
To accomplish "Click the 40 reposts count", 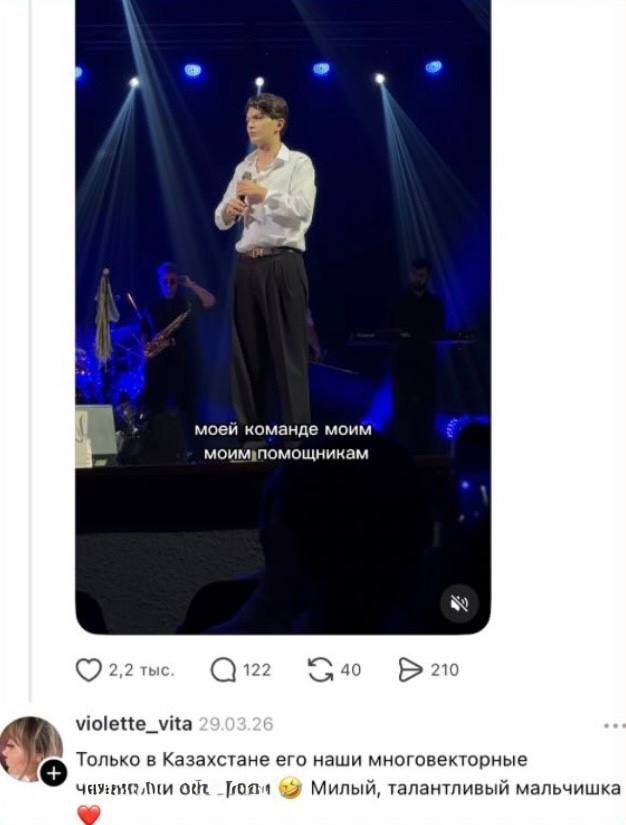I will tap(351, 670).
